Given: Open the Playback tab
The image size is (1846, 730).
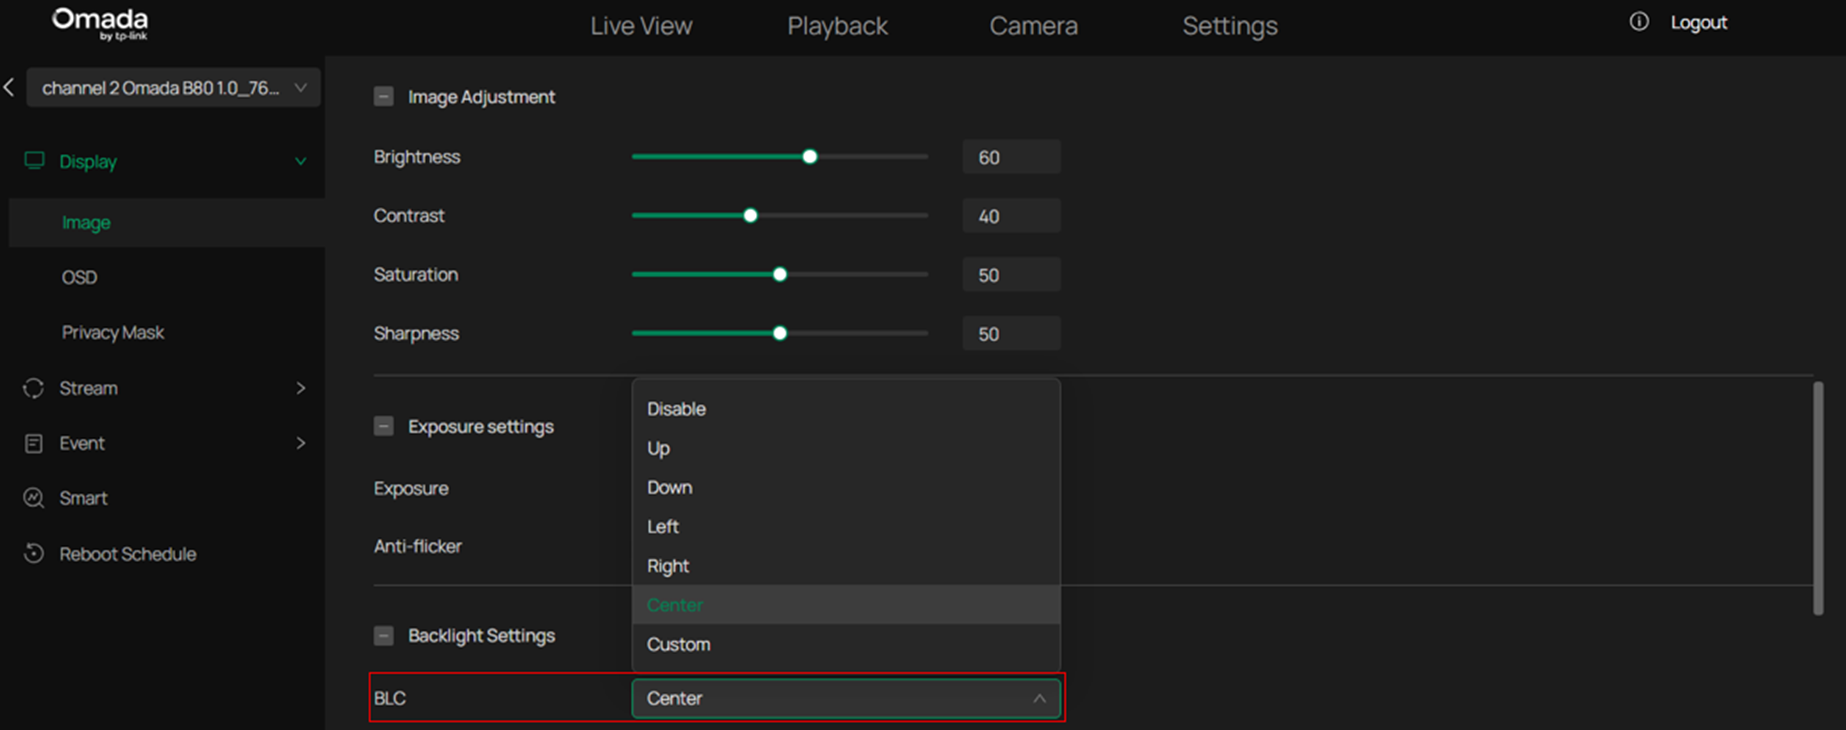Looking at the screenshot, I should pyautogui.click(x=837, y=26).
